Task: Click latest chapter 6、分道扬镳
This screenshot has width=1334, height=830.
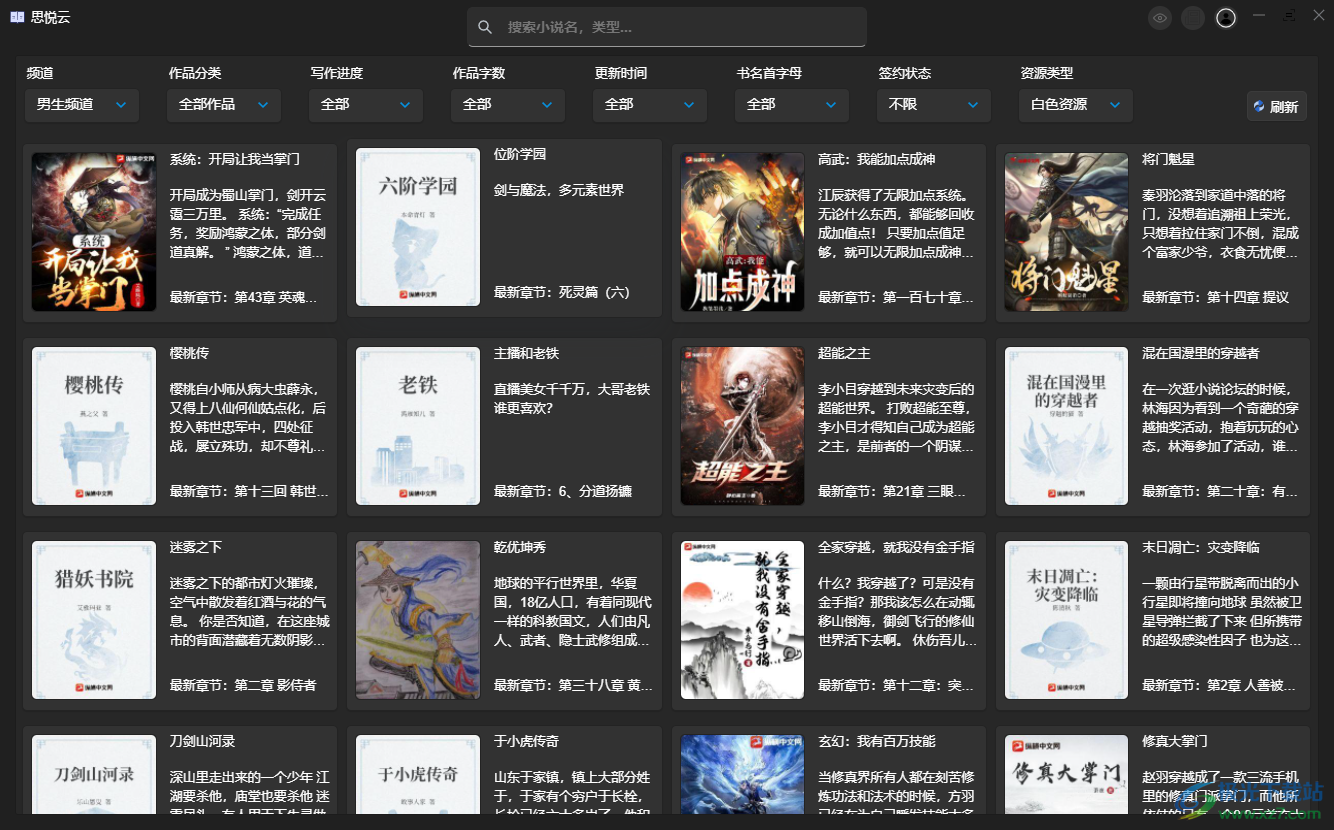Action: pos(562,491)
